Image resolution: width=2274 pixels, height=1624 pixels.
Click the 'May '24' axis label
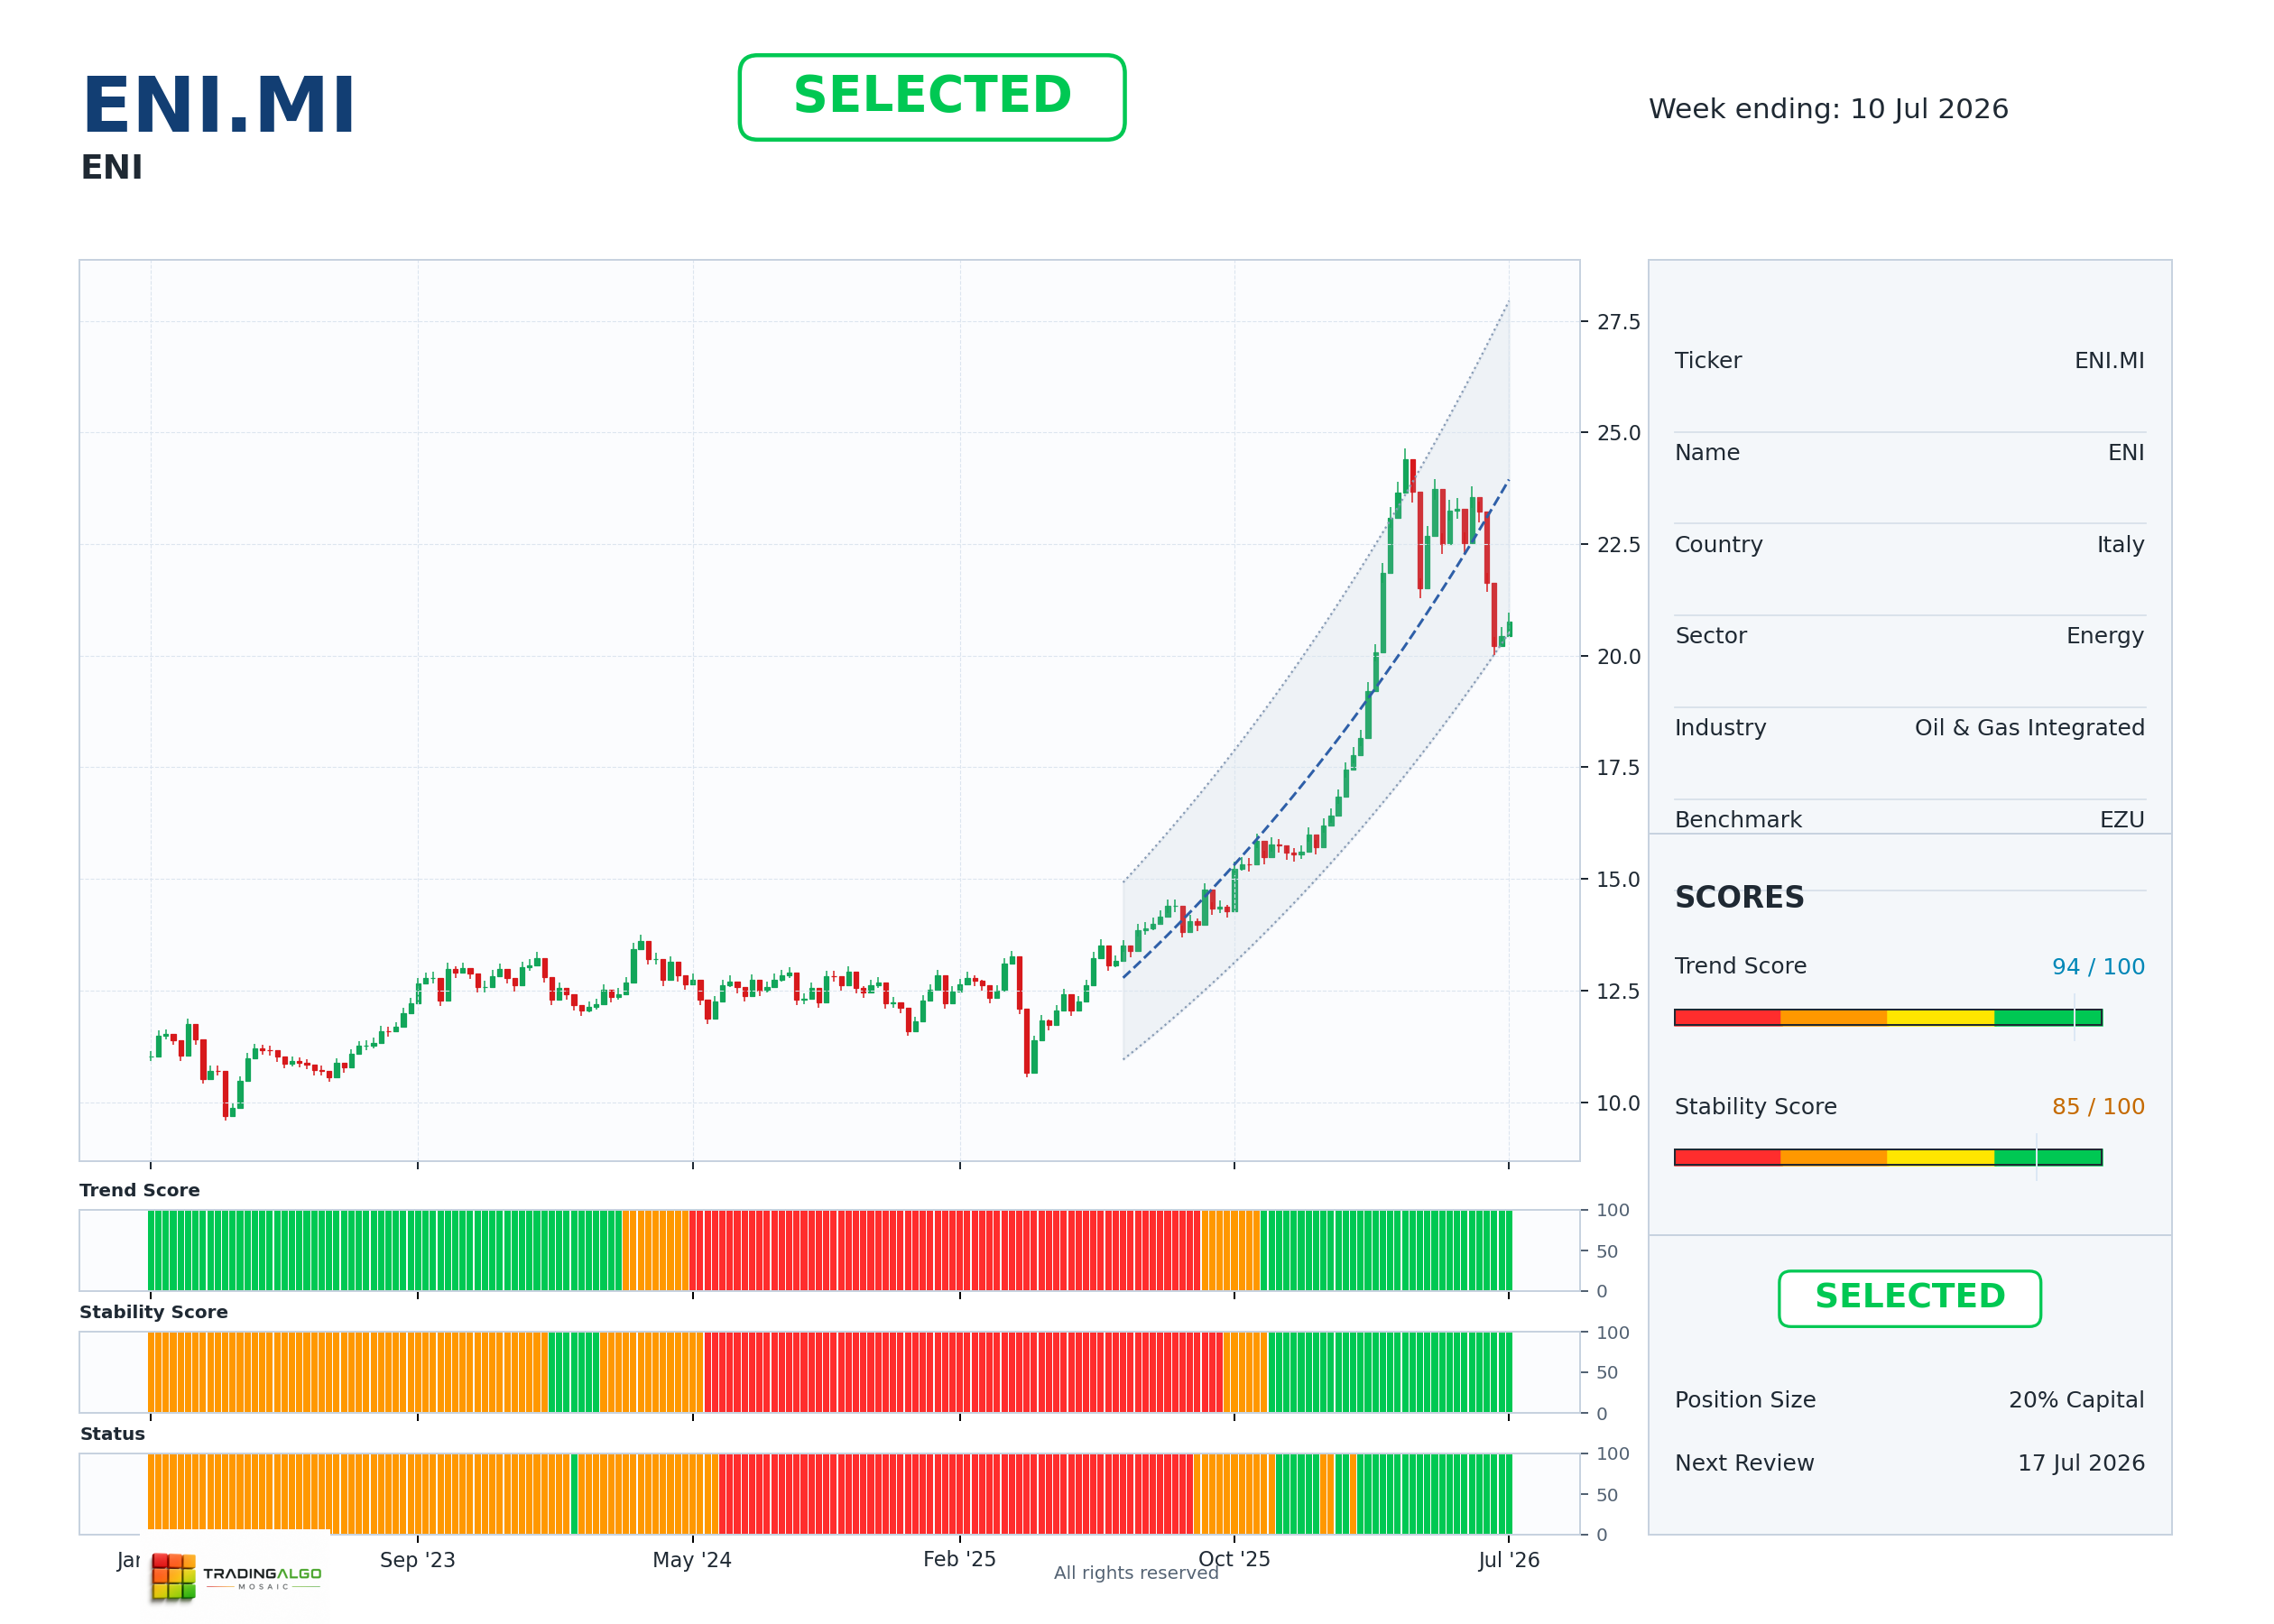pos(692,1560)
